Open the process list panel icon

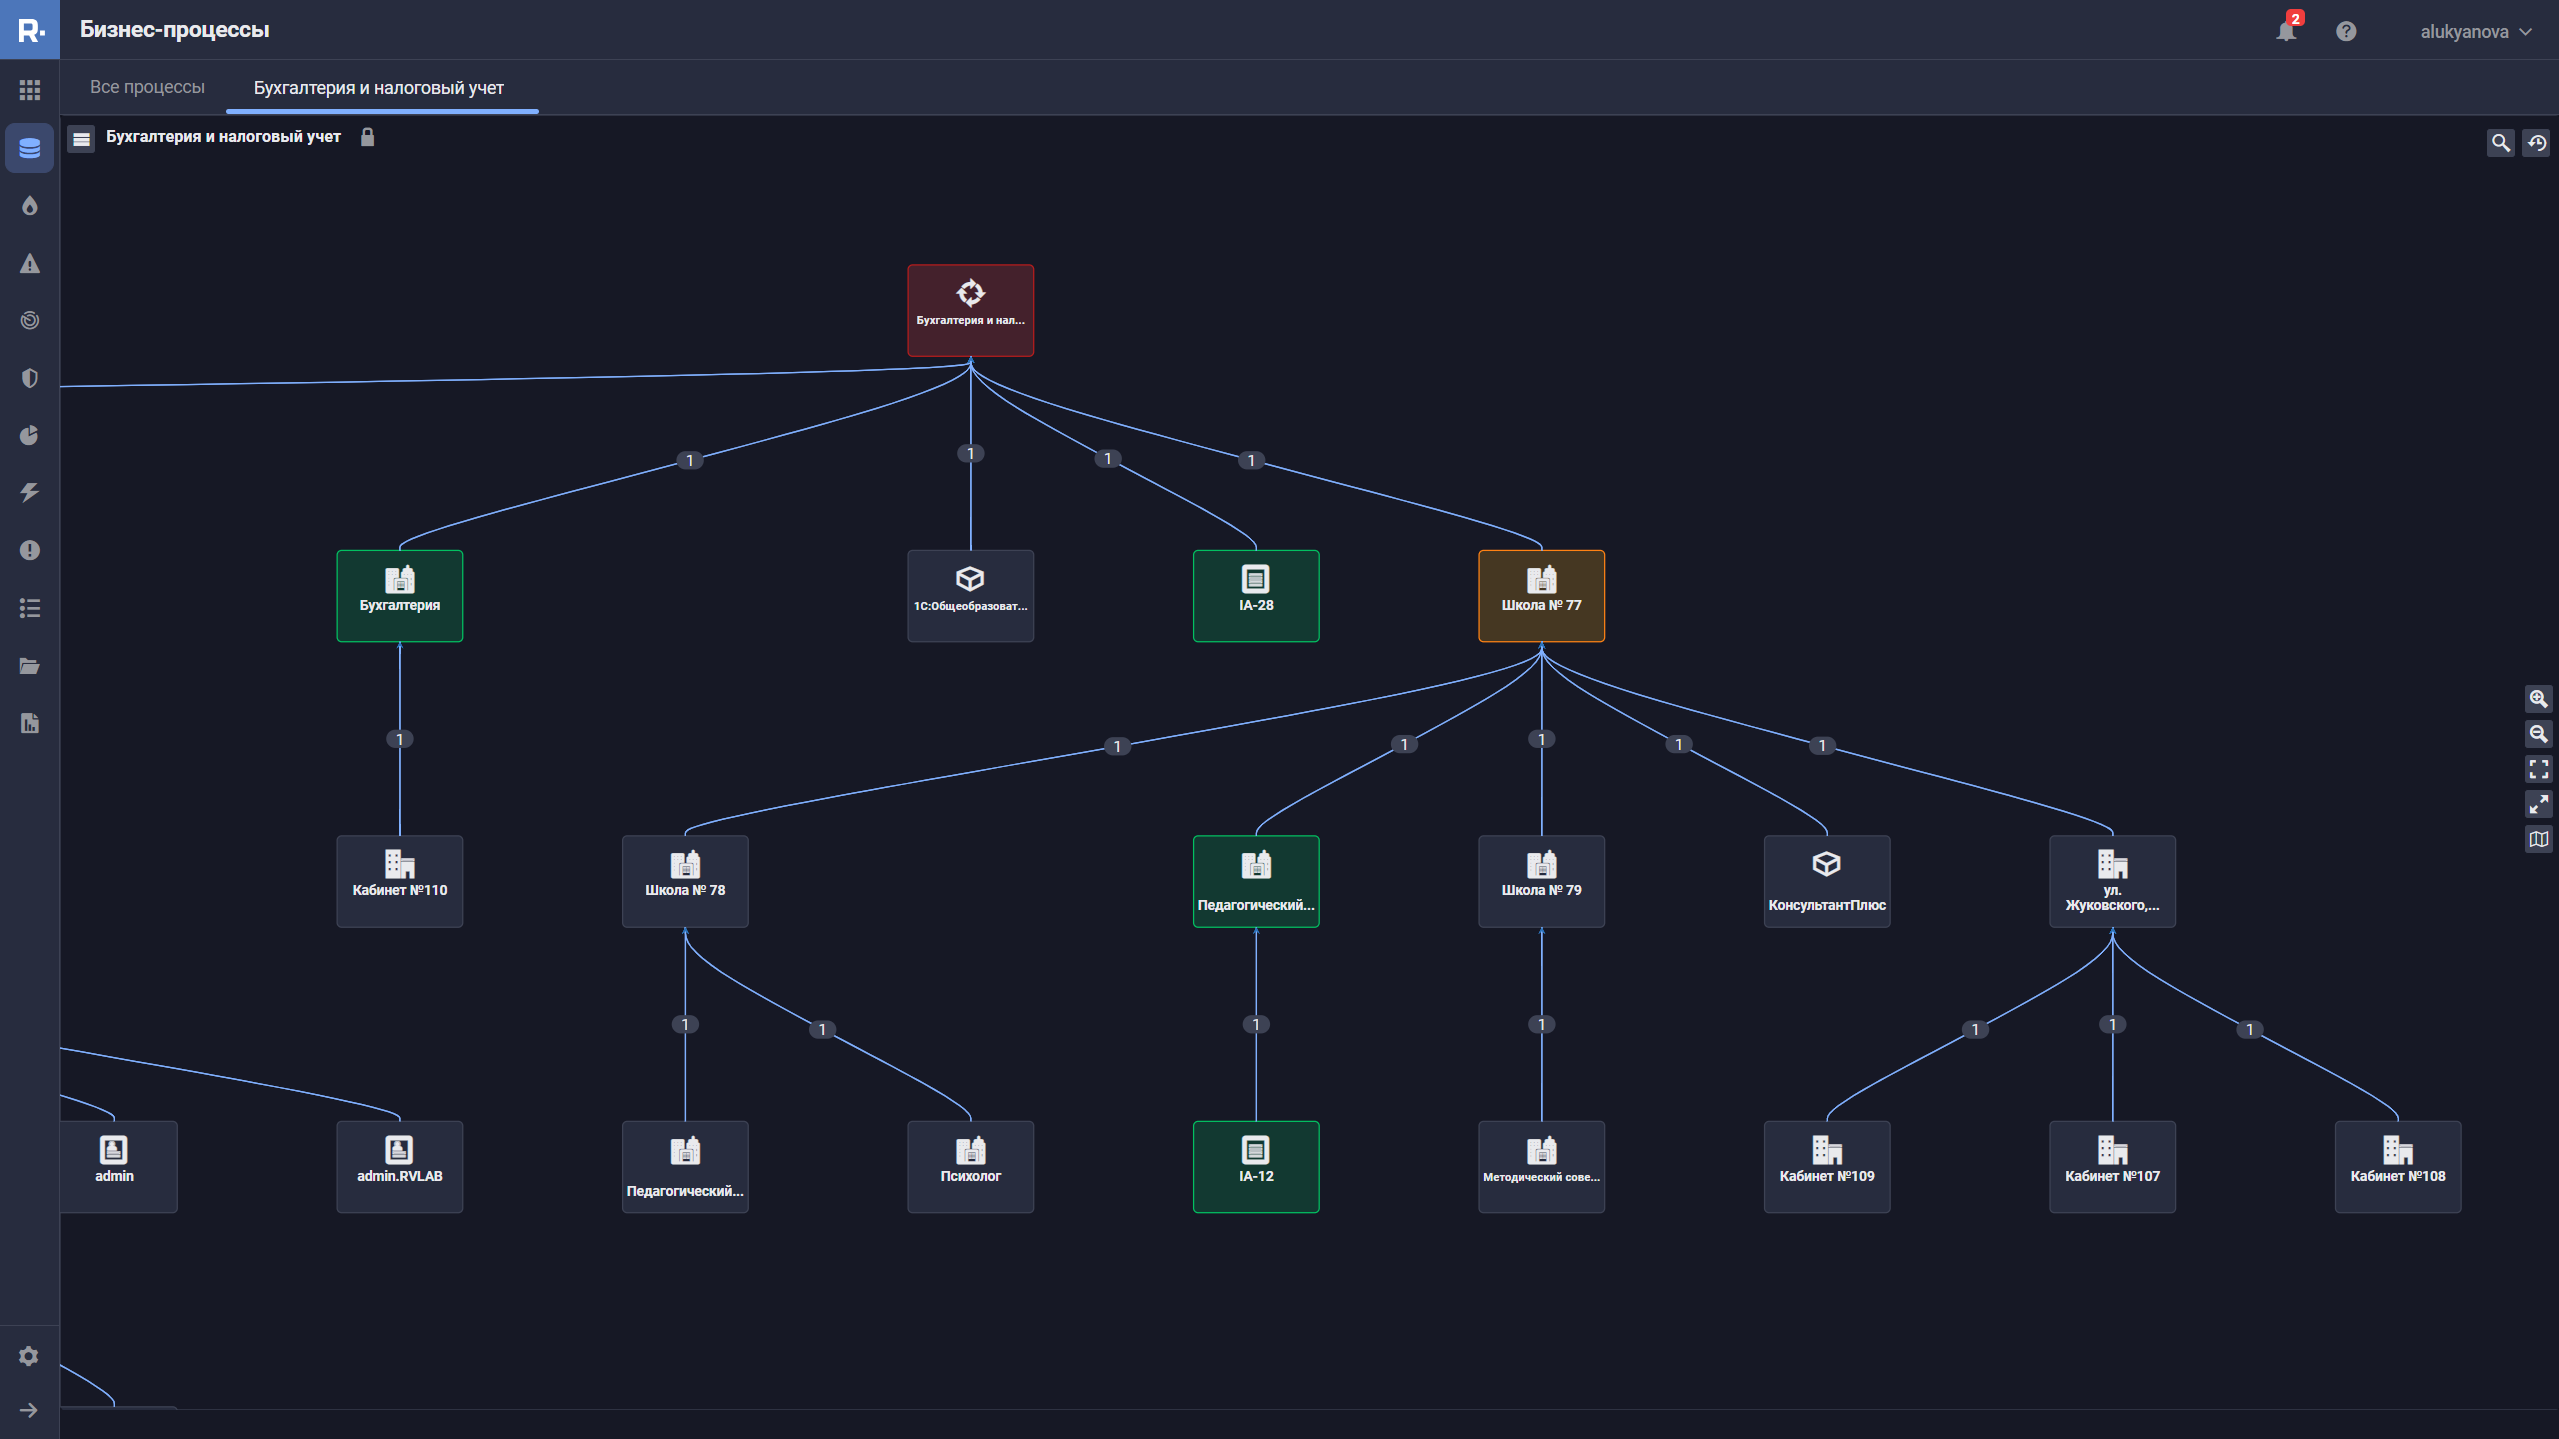[x=82, y=139]
